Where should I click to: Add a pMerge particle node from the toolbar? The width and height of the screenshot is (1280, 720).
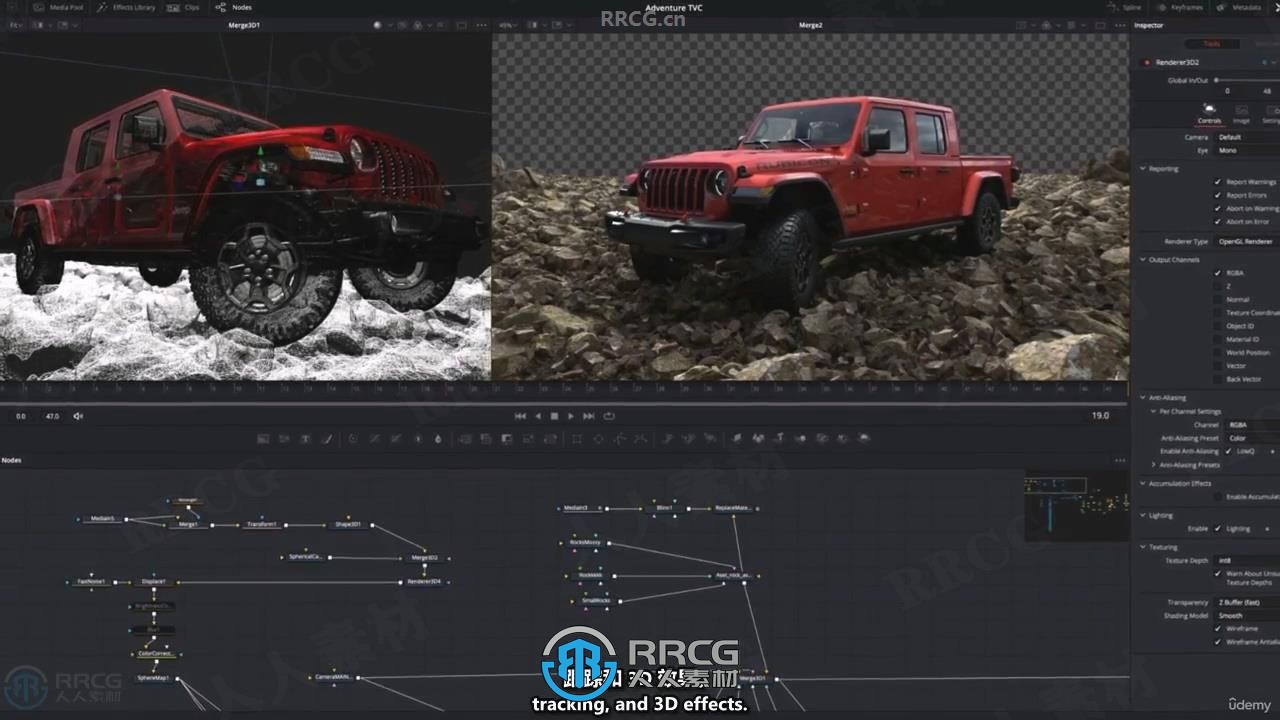click(x=688, y=438)
